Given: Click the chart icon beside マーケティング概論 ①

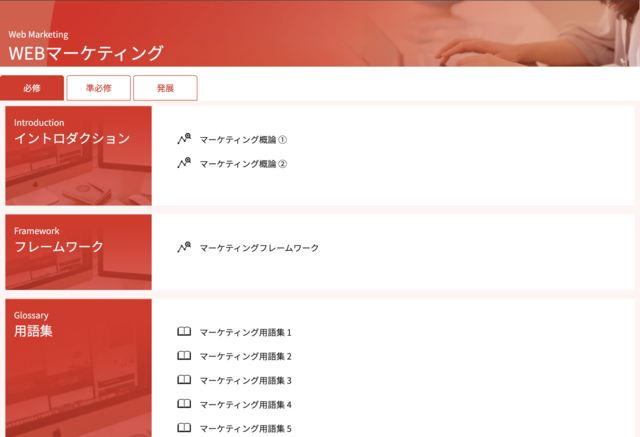Looking at the screenshot, I should point(184,140).
